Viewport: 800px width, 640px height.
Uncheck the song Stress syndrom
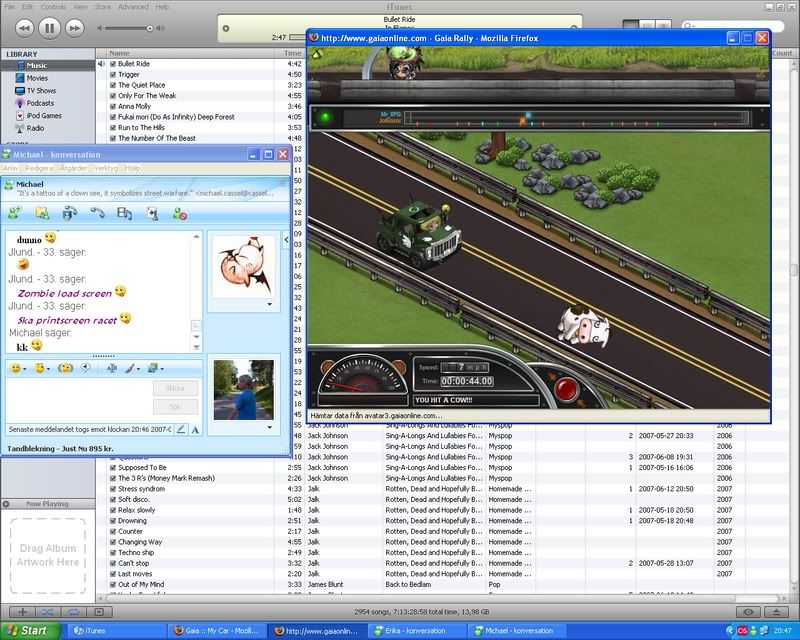click(x=113, y=489)
